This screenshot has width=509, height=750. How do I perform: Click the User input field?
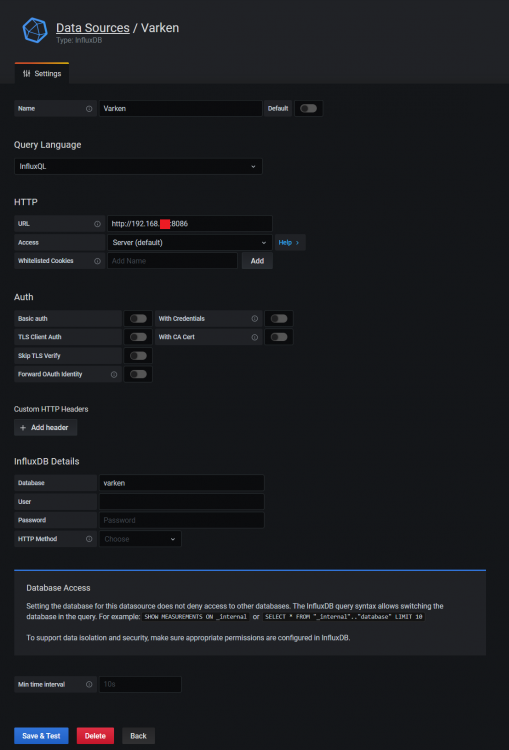pyautogui.click(x=182, y=502)
